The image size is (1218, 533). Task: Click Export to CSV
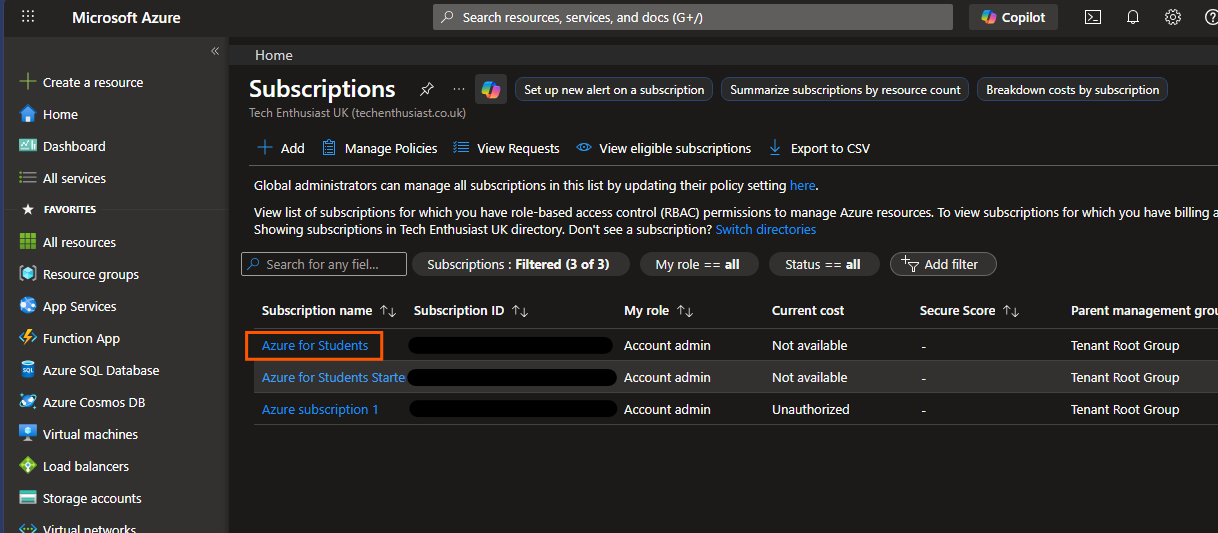tap(819, 148)
